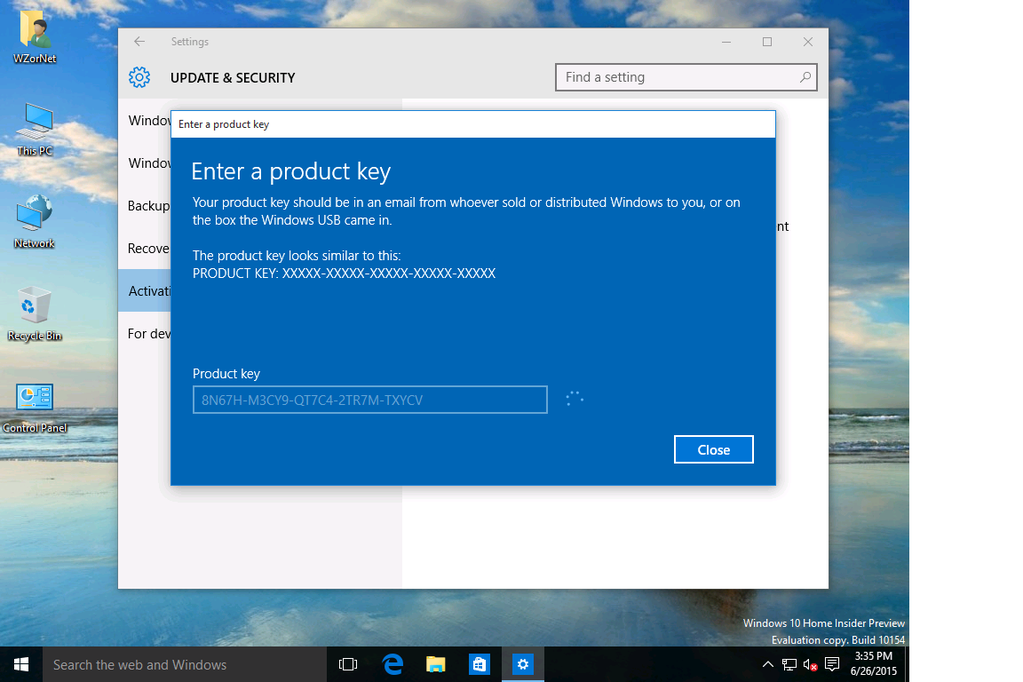The height and width of the screenshot is (682, 1023).
Task: Click the Settings gear icon in header
Action: pos(139,77)
